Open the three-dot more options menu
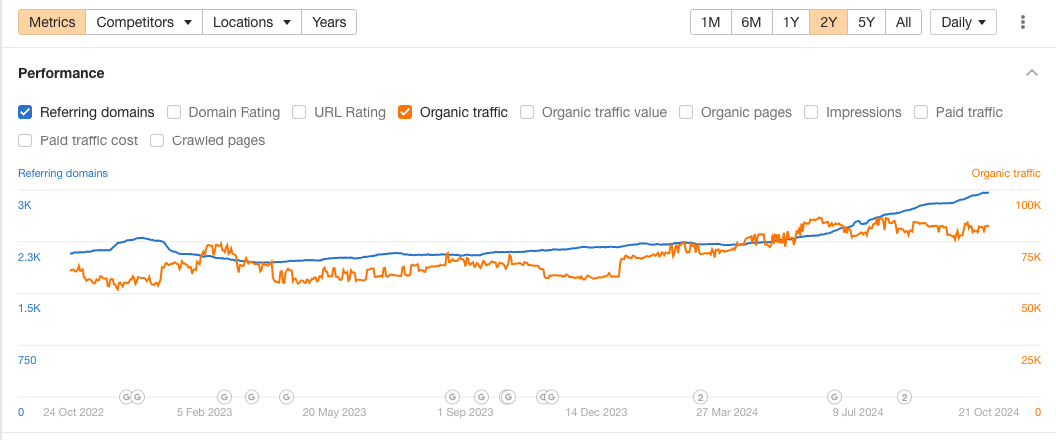1056x440 pixels. pos(1023,22)
